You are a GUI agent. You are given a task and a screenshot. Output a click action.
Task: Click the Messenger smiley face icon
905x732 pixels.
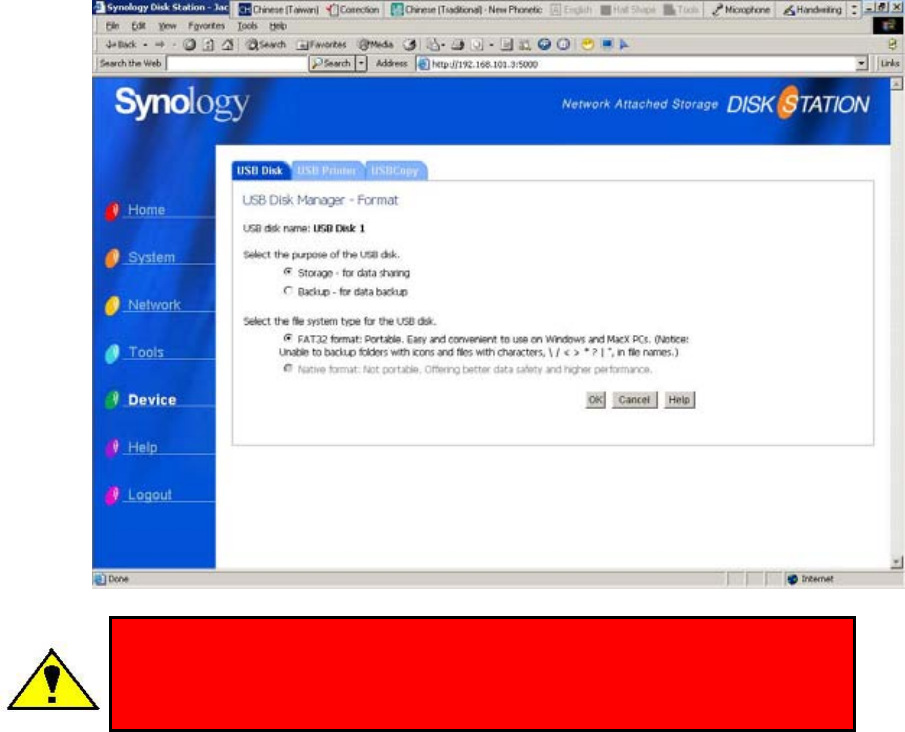(588, 44)
